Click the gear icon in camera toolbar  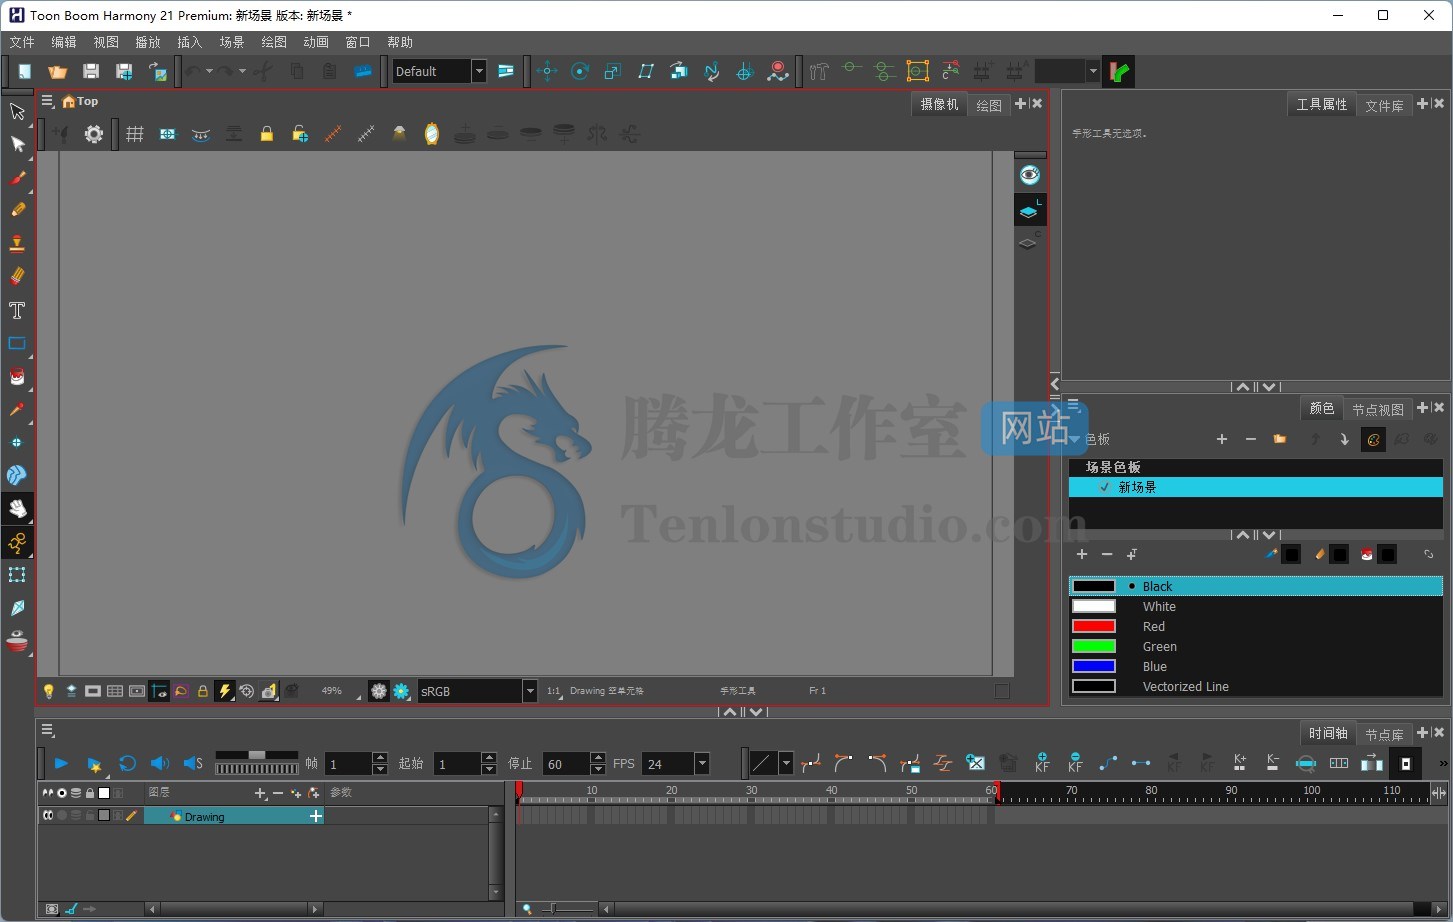[94, 134]
